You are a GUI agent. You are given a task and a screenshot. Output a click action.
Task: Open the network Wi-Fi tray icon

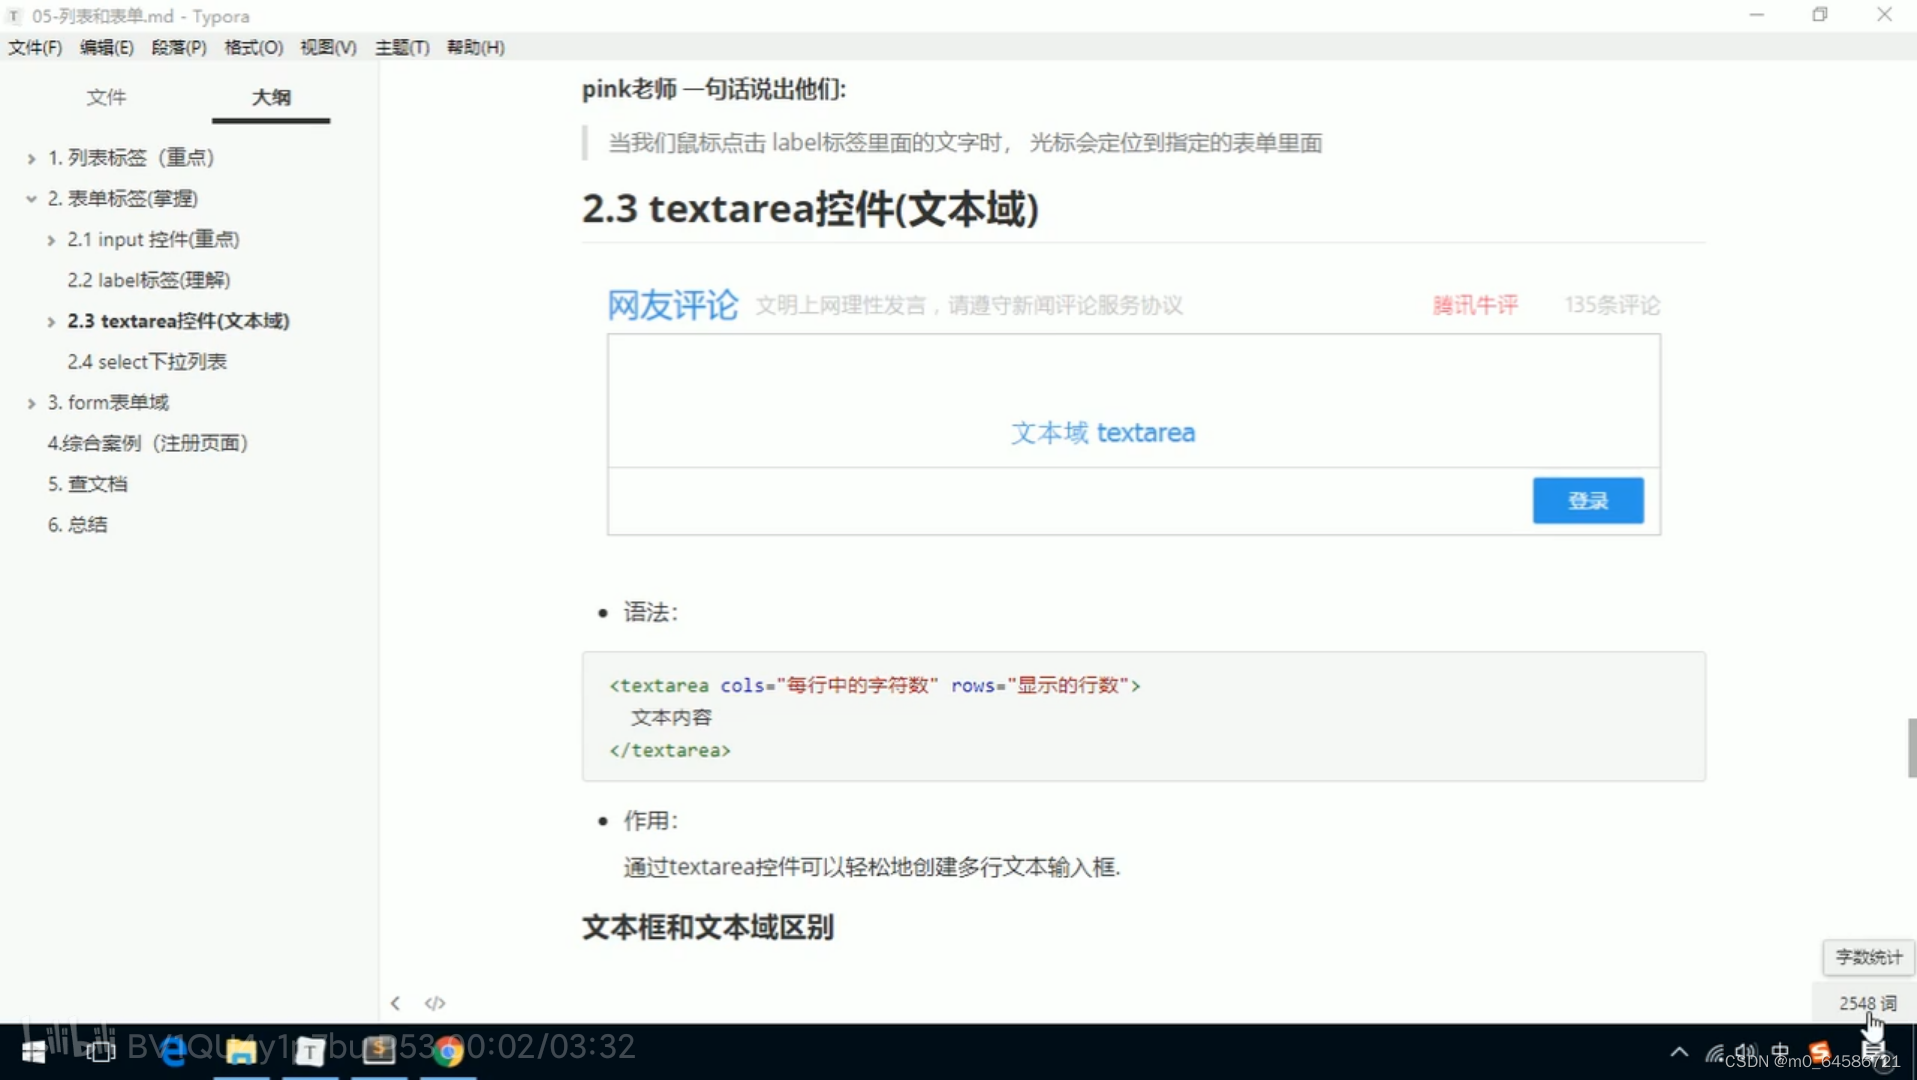(1714, 1053)
